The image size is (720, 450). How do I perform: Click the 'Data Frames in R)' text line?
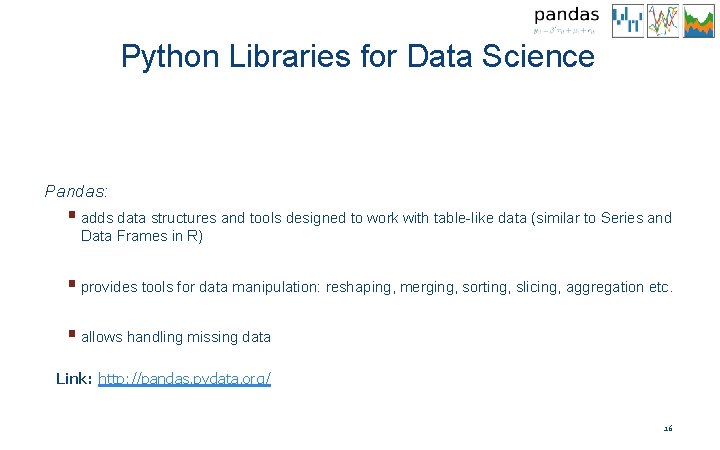point(142,237)
